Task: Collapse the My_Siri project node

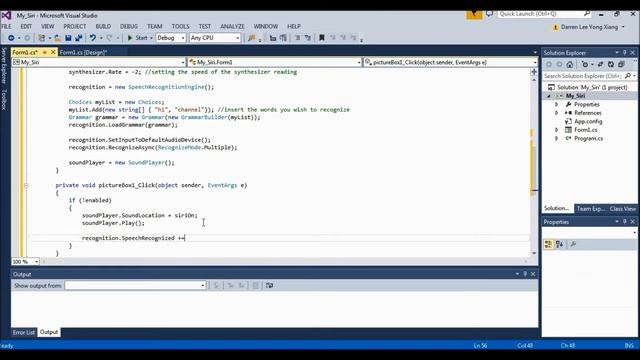Action: [x=549, y=96]
